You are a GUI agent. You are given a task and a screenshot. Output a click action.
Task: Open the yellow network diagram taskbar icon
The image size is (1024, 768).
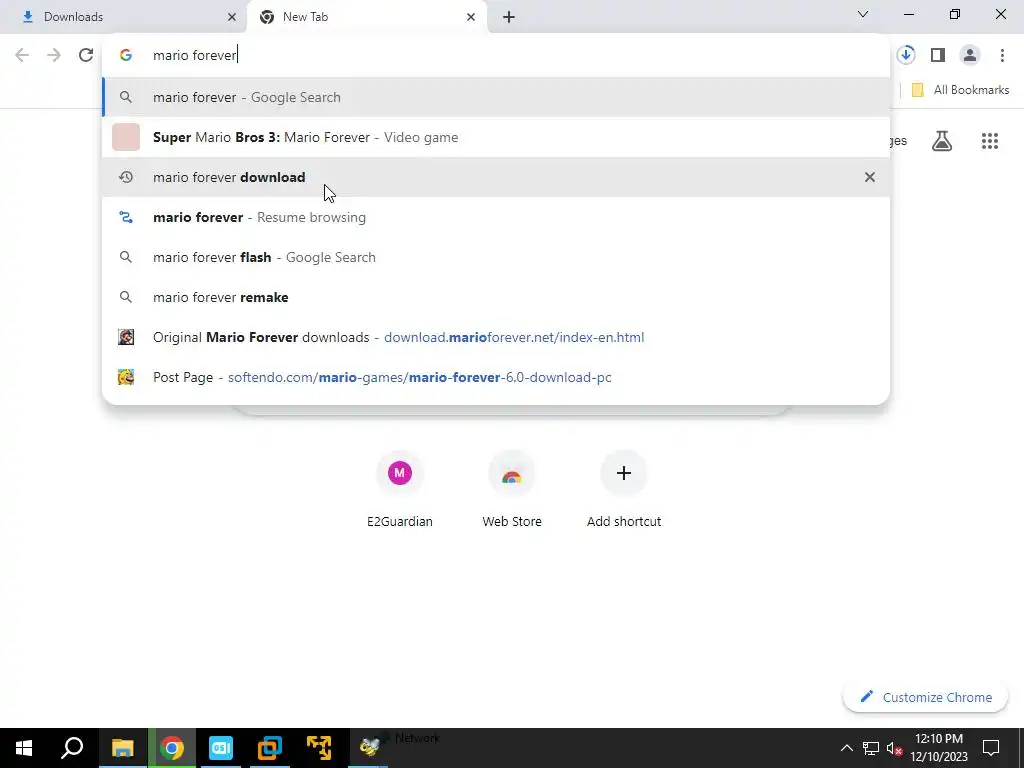coord(319,748)
